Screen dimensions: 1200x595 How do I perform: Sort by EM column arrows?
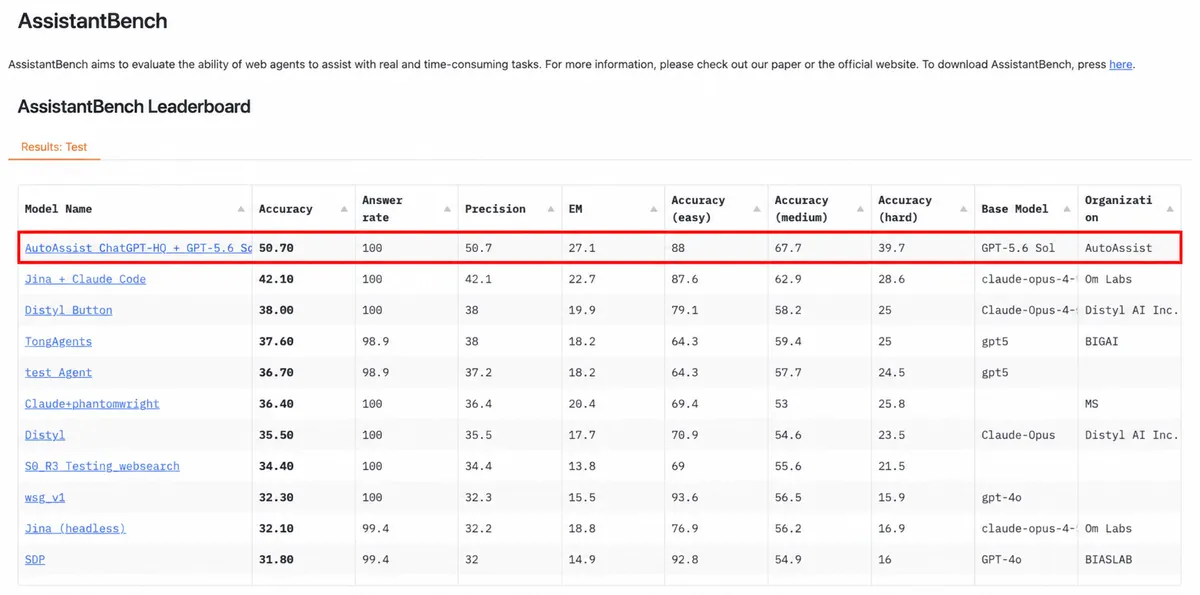click(x=654, y=209)
